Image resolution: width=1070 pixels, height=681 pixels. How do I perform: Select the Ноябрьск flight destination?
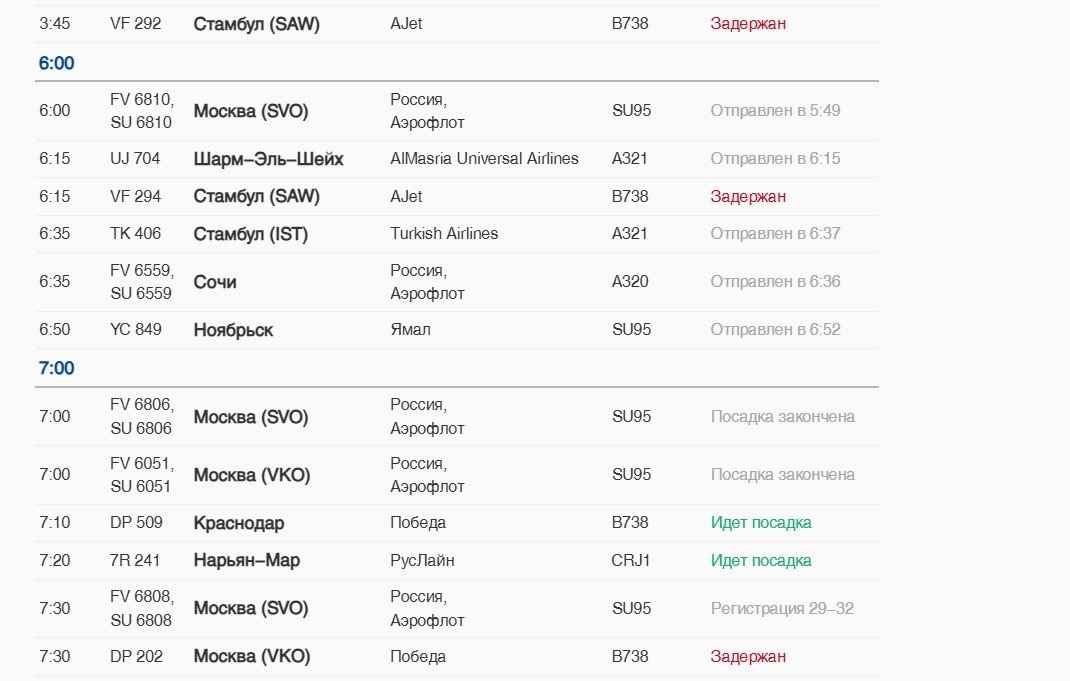tap(233, 330)
